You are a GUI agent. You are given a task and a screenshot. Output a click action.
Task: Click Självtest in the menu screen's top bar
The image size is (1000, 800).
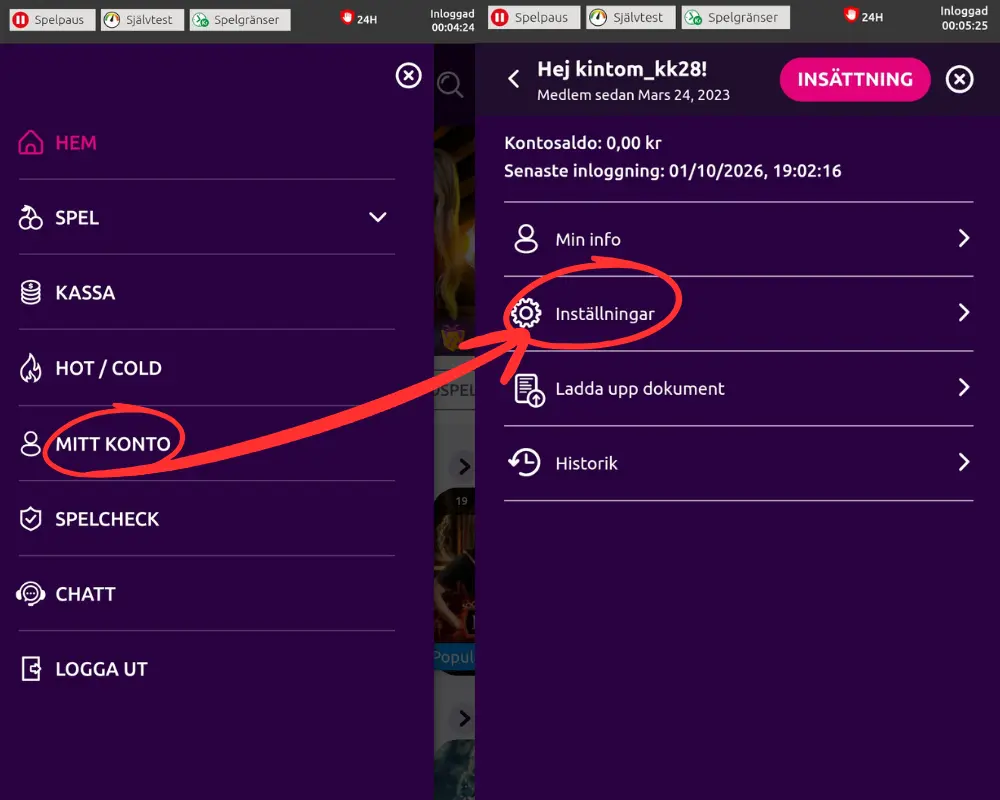(142, 20)
